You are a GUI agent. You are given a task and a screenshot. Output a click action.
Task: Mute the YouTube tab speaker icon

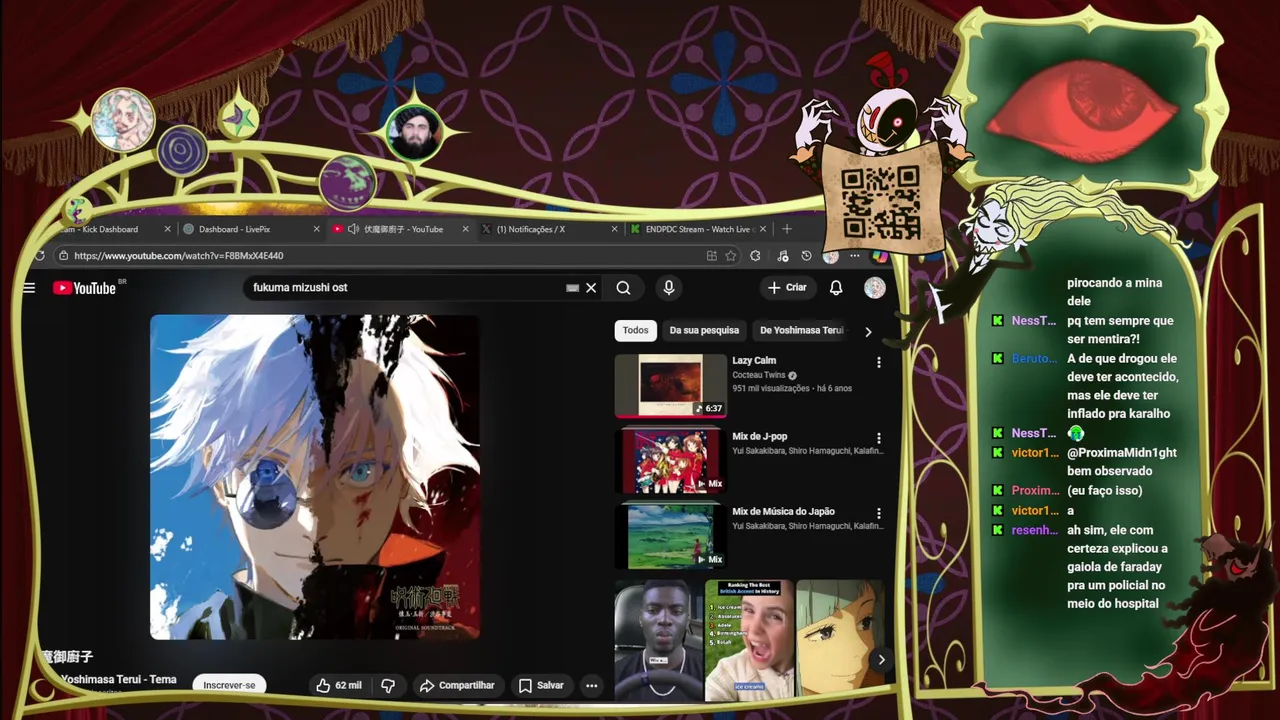click(x=353, y=229)
